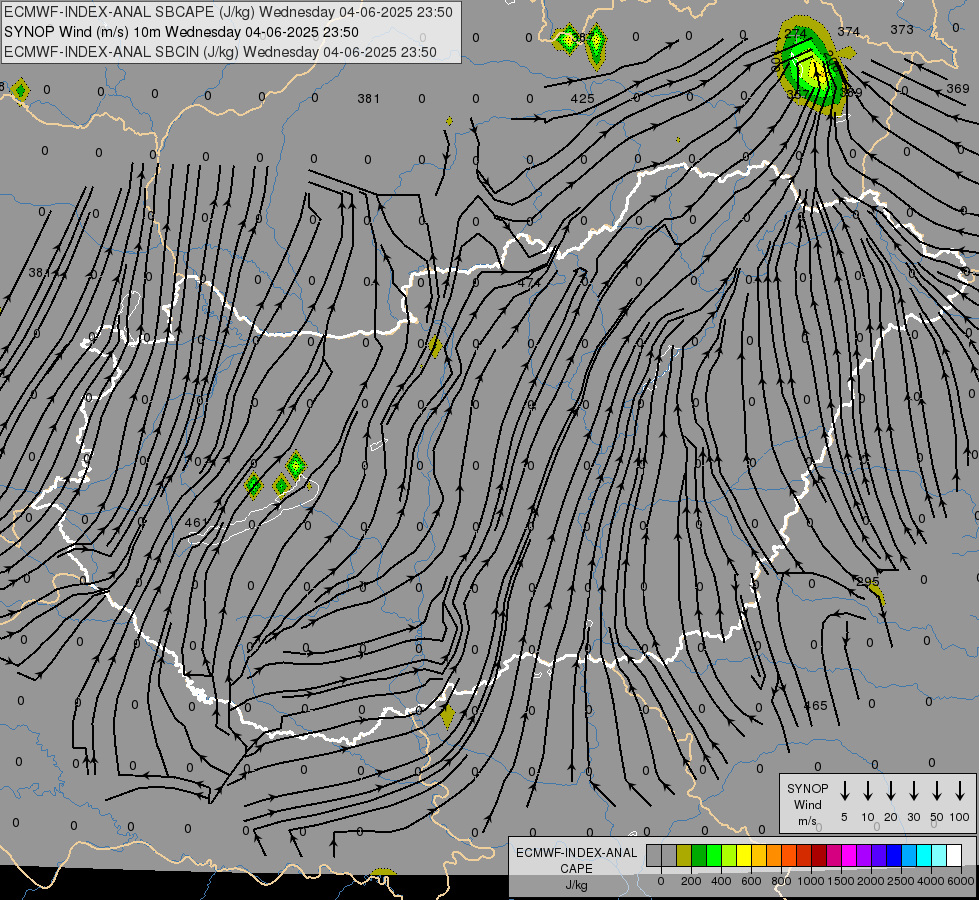979x900 pixels.
Task: Click the '4000' tick label on CAPE scale
Action: tap(931, 881)
